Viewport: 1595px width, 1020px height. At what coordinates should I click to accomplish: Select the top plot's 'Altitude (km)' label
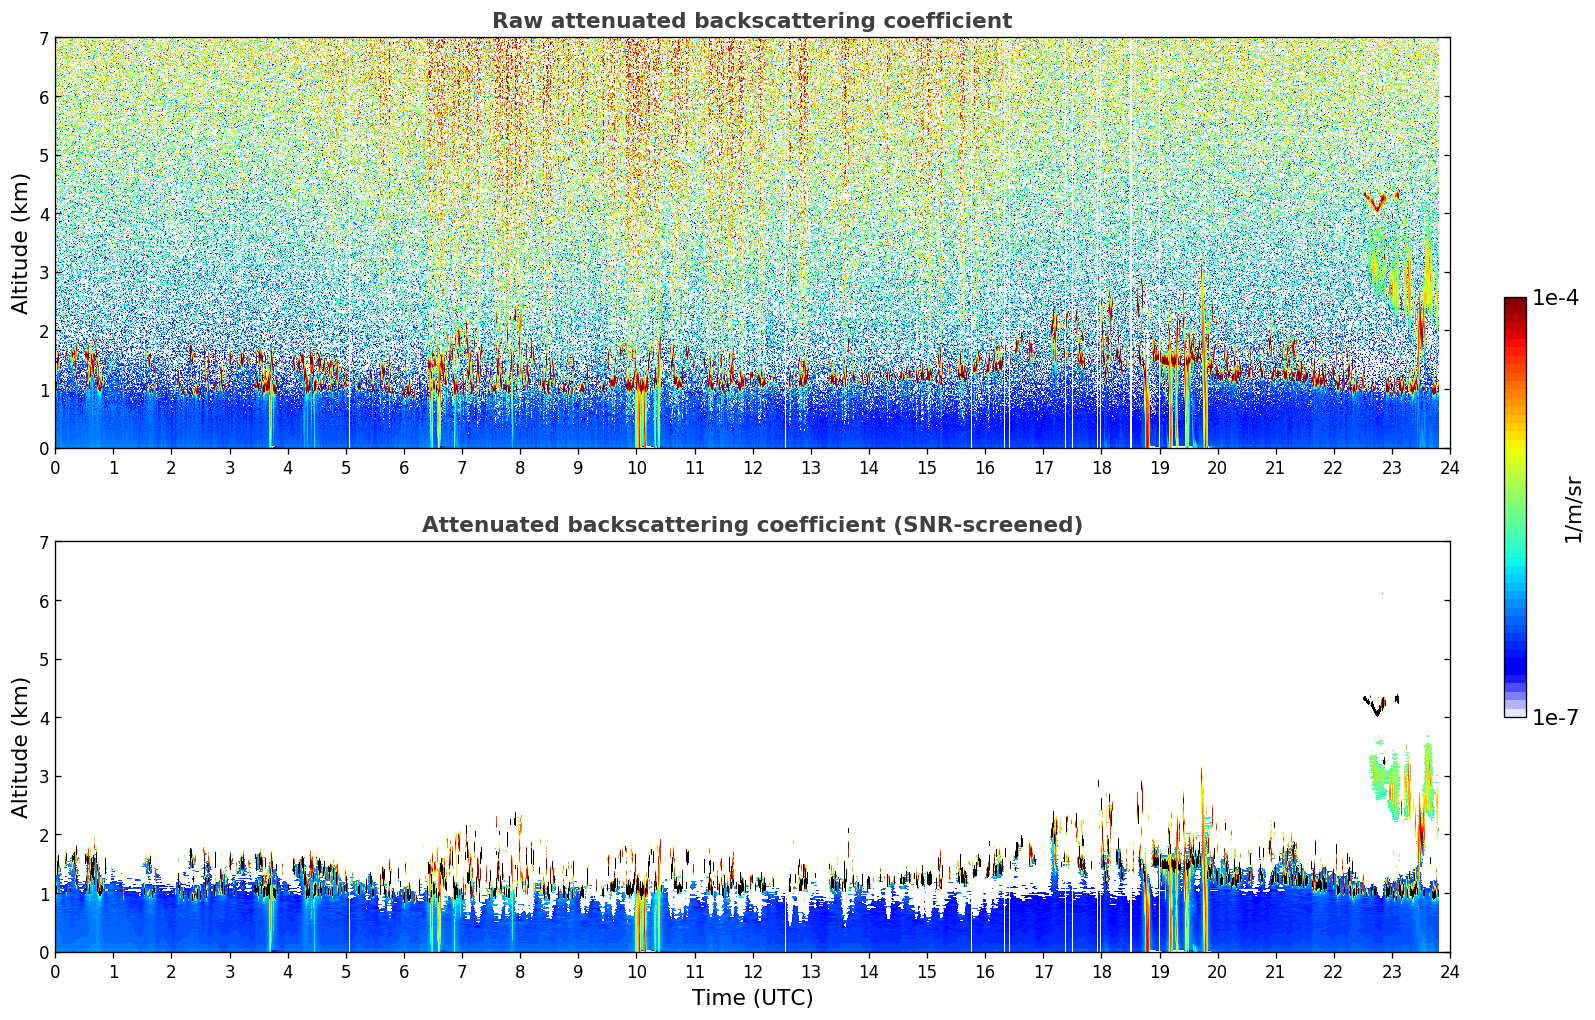pos(20,243)
